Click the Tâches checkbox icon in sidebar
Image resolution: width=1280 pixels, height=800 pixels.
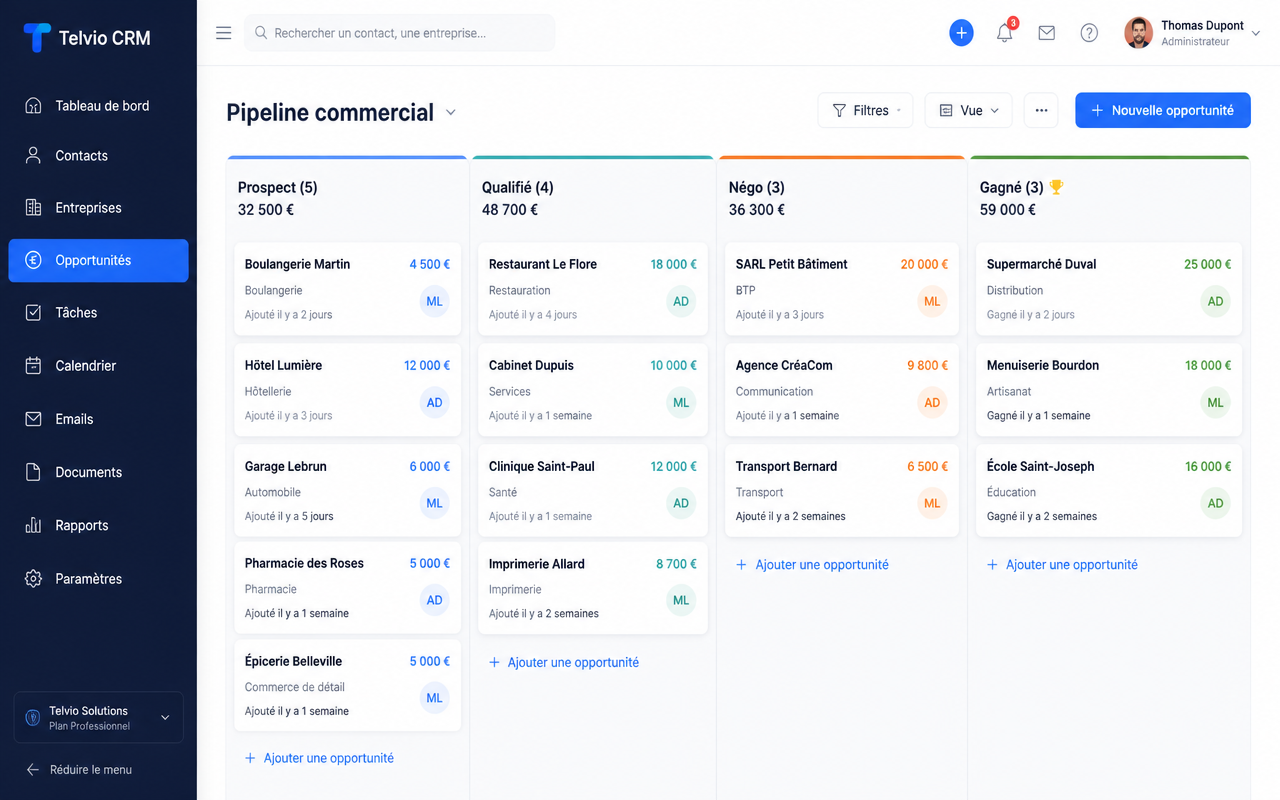pos(33,313)
